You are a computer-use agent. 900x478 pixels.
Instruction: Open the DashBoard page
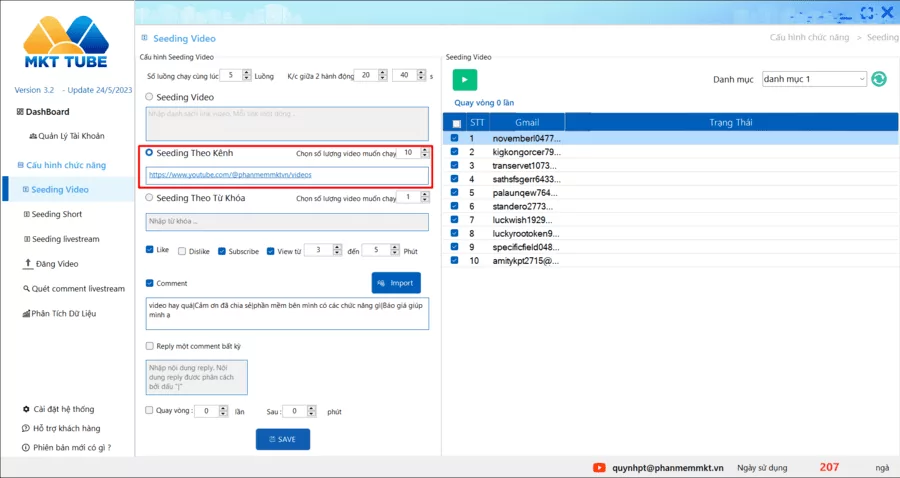(x=43, y=112)
